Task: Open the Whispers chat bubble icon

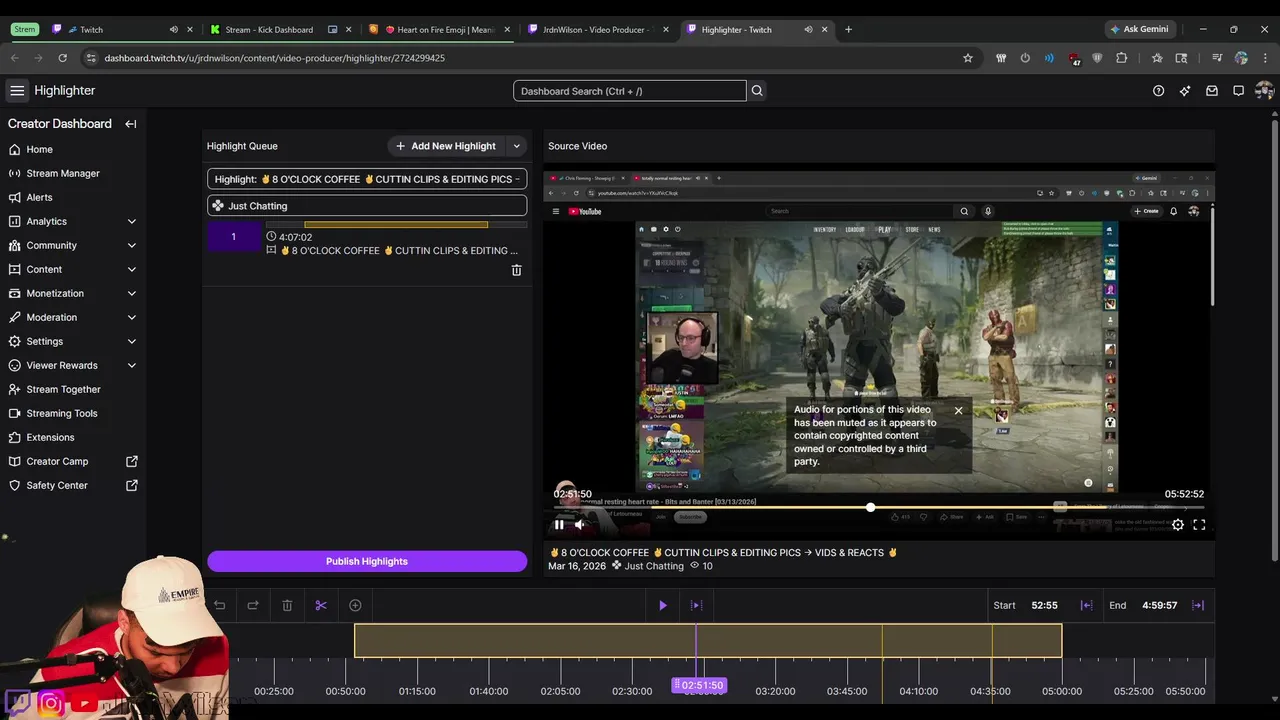Action: click(1238, 91)
